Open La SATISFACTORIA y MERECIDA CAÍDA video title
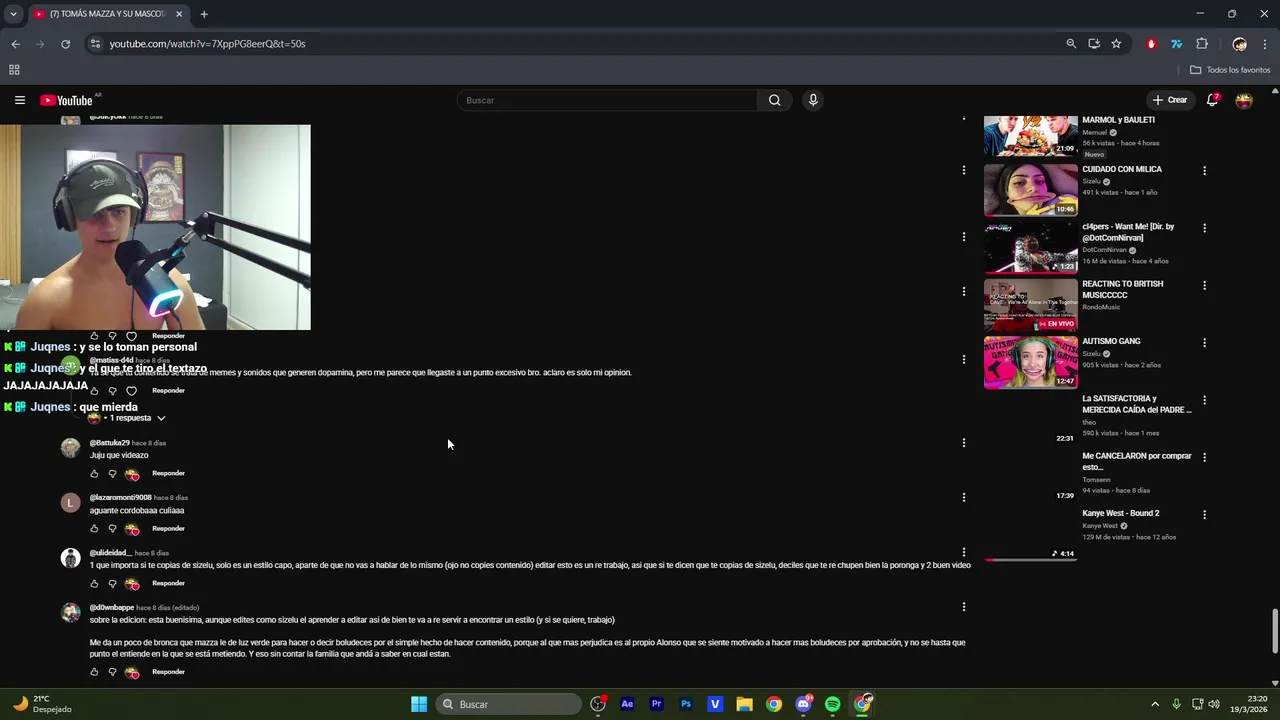The image size is (1280, 720). point(1137,404)
